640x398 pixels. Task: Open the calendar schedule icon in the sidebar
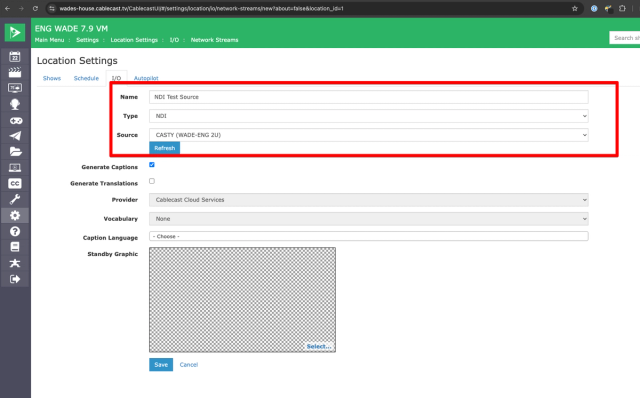pyautogui.click(x=15, y=56)
